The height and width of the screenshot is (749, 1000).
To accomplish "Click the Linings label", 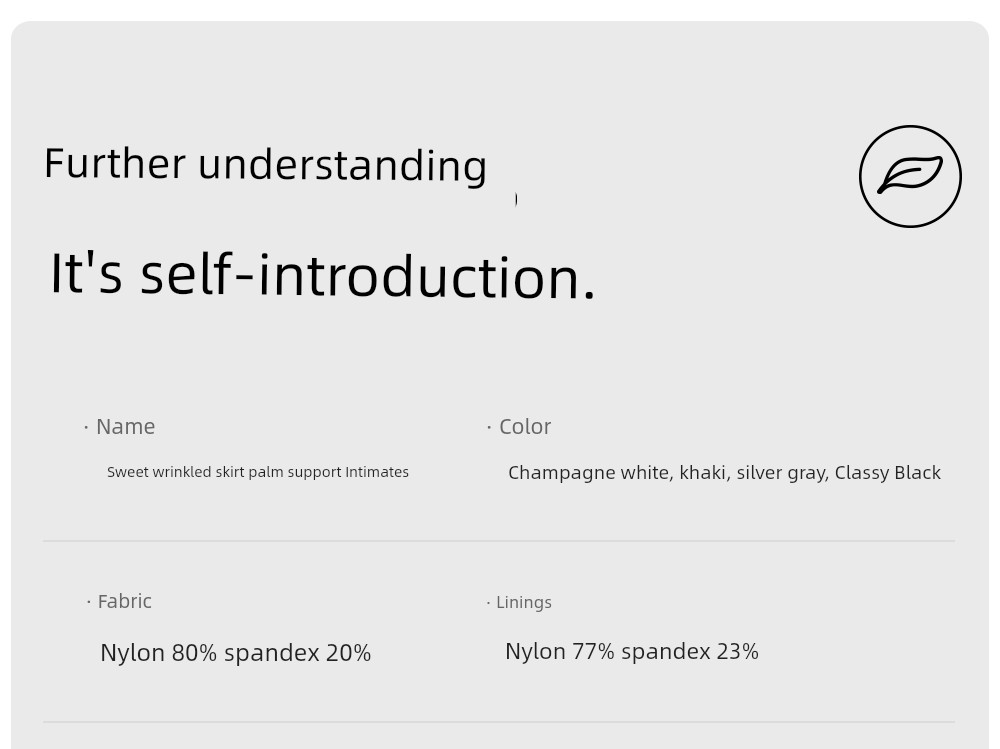I will [524, 602].
